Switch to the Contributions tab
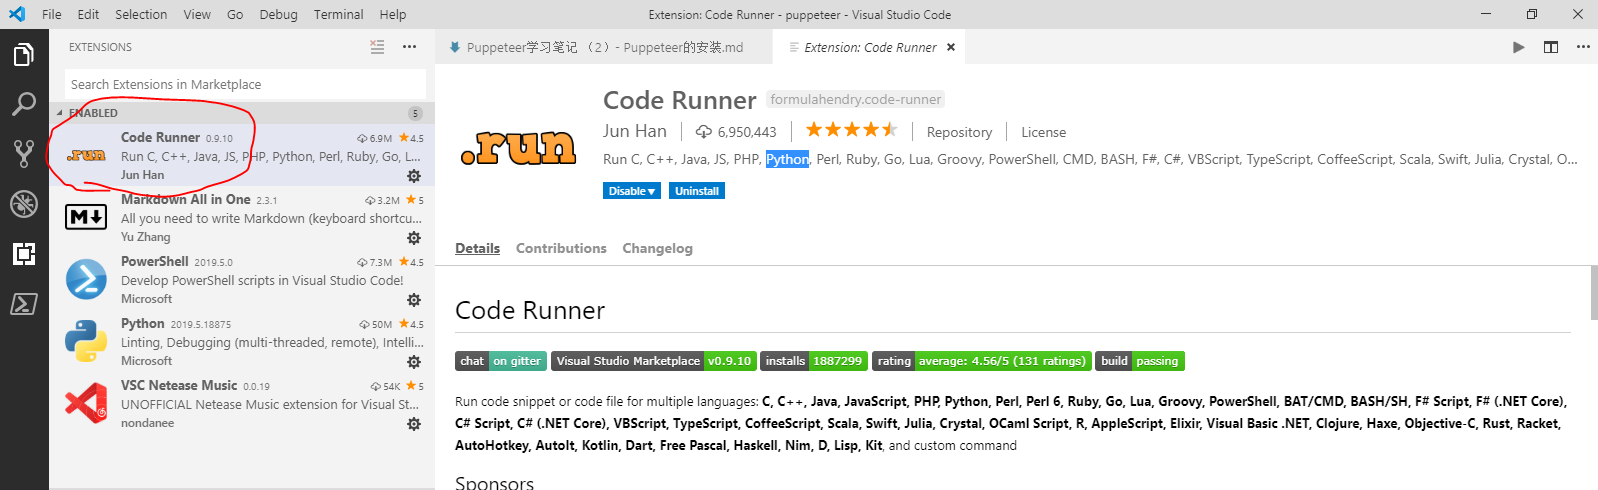 (x=561, y=248)
